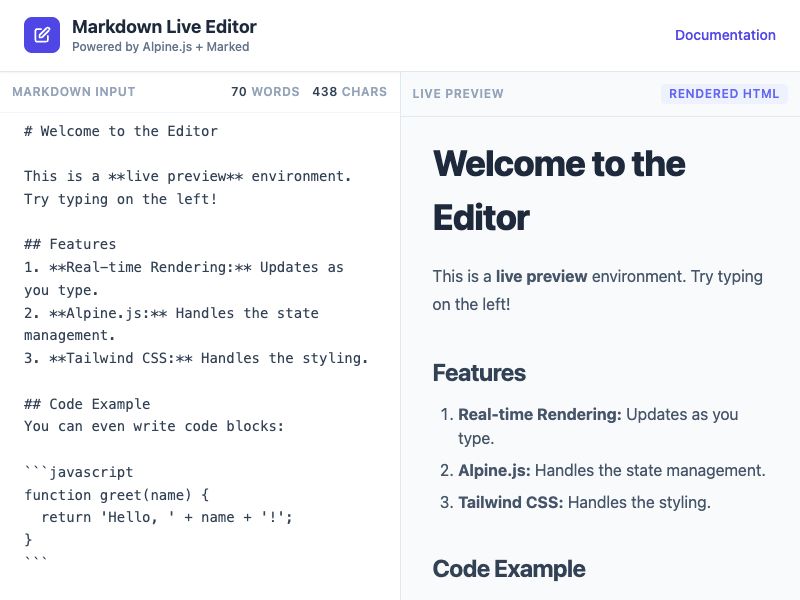Click the heading line starting with # Welcome
Screen dimensions: 800x600
120,131
